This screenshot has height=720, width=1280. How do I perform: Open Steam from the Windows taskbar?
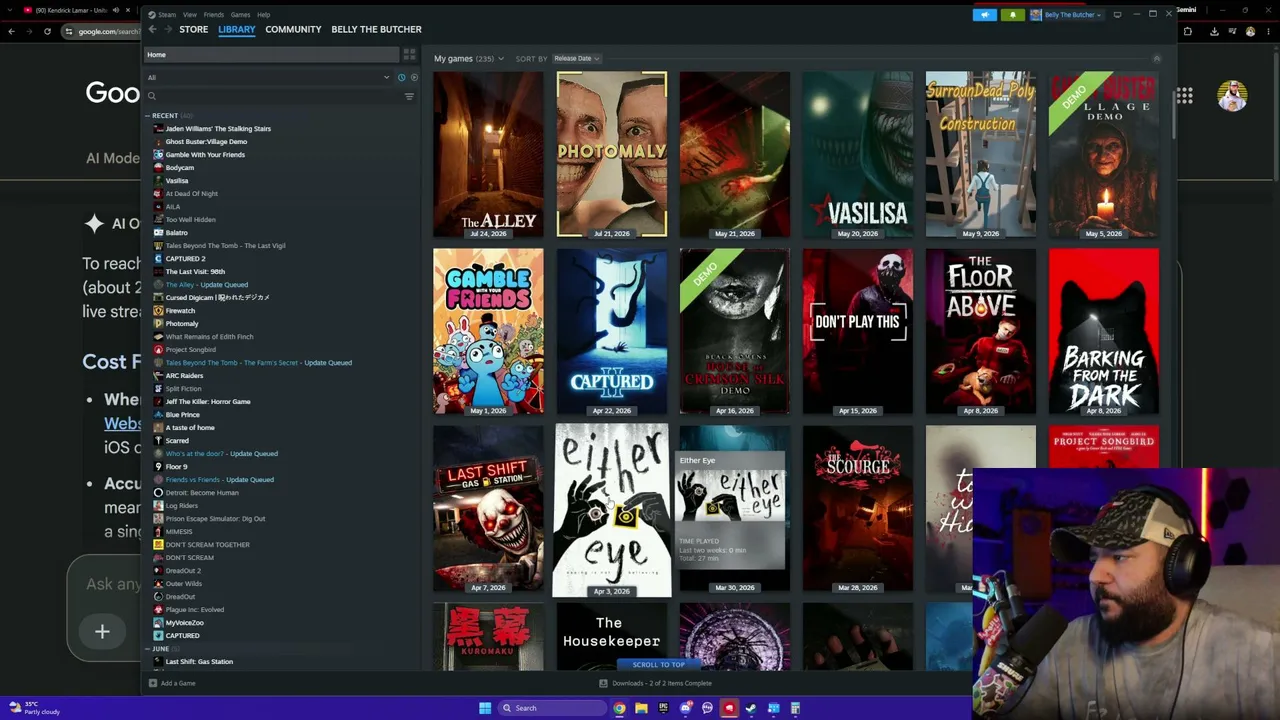(751, 708)
